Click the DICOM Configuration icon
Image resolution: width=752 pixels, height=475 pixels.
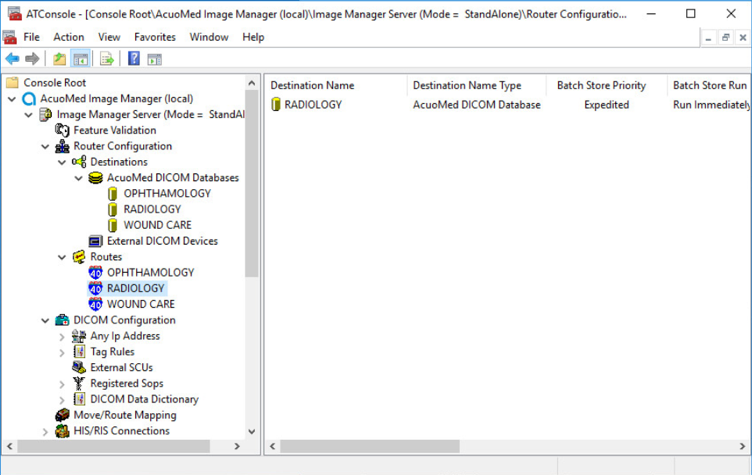(62, 320)
